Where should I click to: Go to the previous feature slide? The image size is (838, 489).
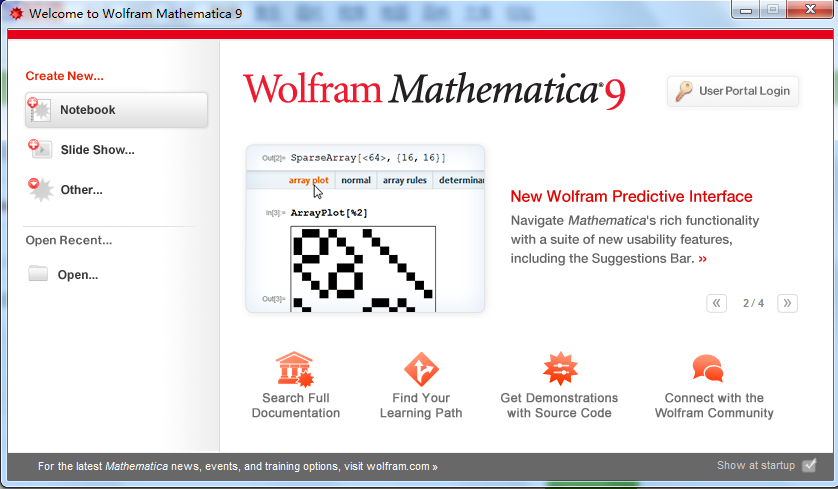coord(716,303)
